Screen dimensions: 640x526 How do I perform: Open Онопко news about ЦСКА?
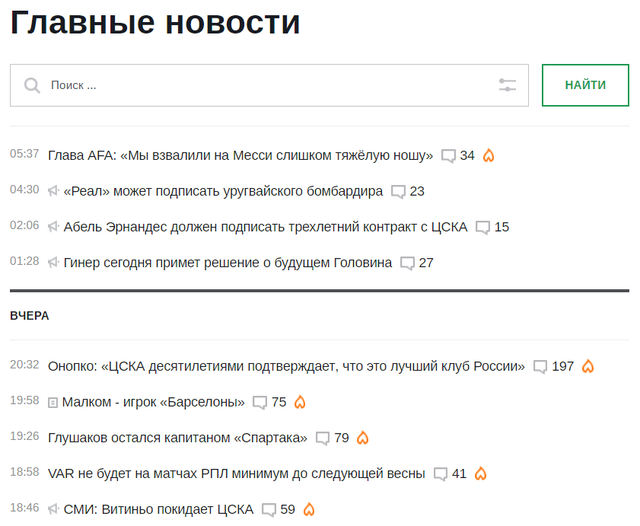(287, 366)
